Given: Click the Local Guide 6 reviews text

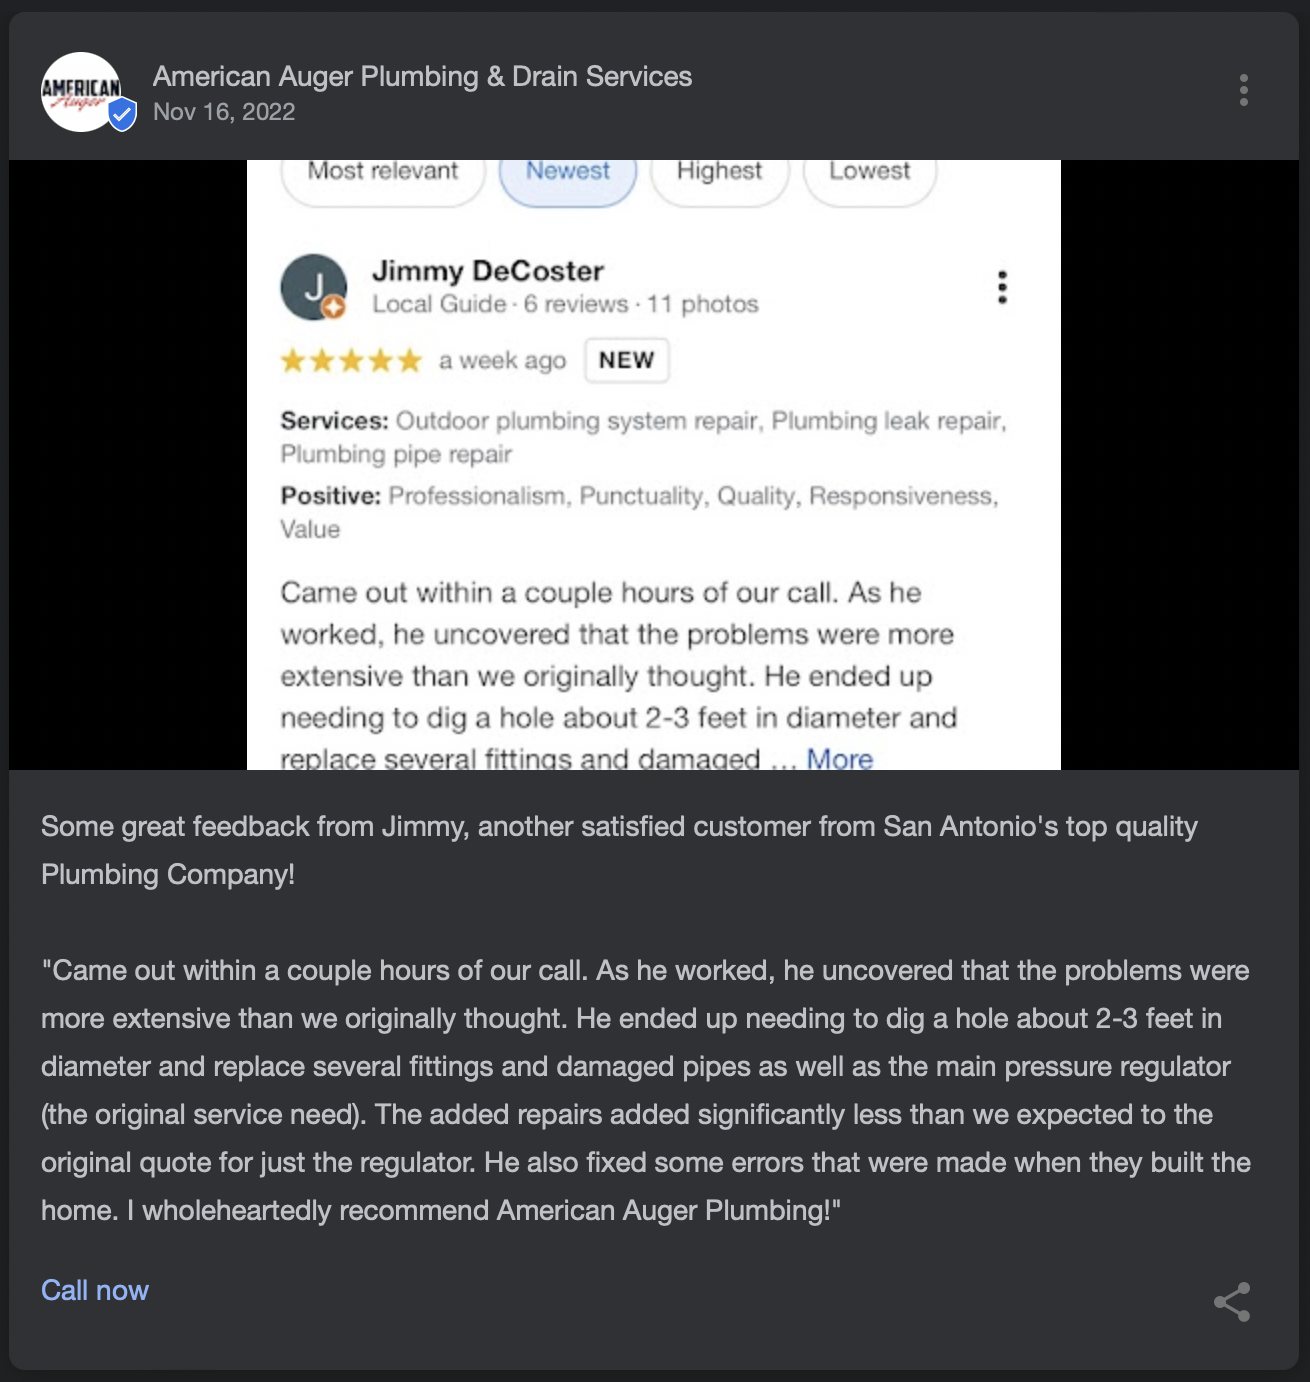Looking at the screenshot, I should [x=500, y=304].
